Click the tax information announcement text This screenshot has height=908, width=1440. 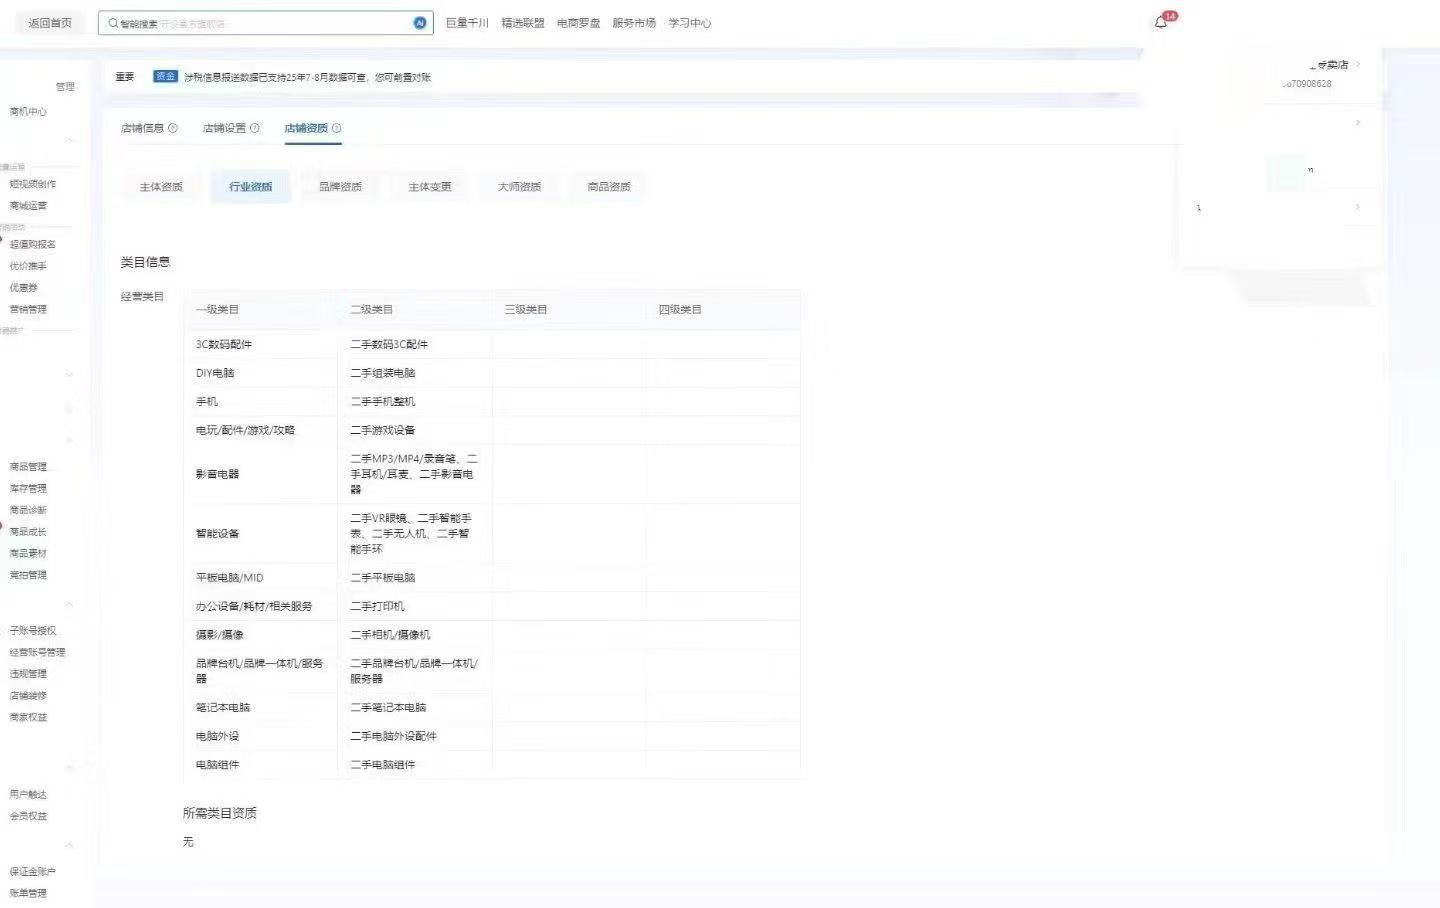pyautogui.click(x=308, y=77)
